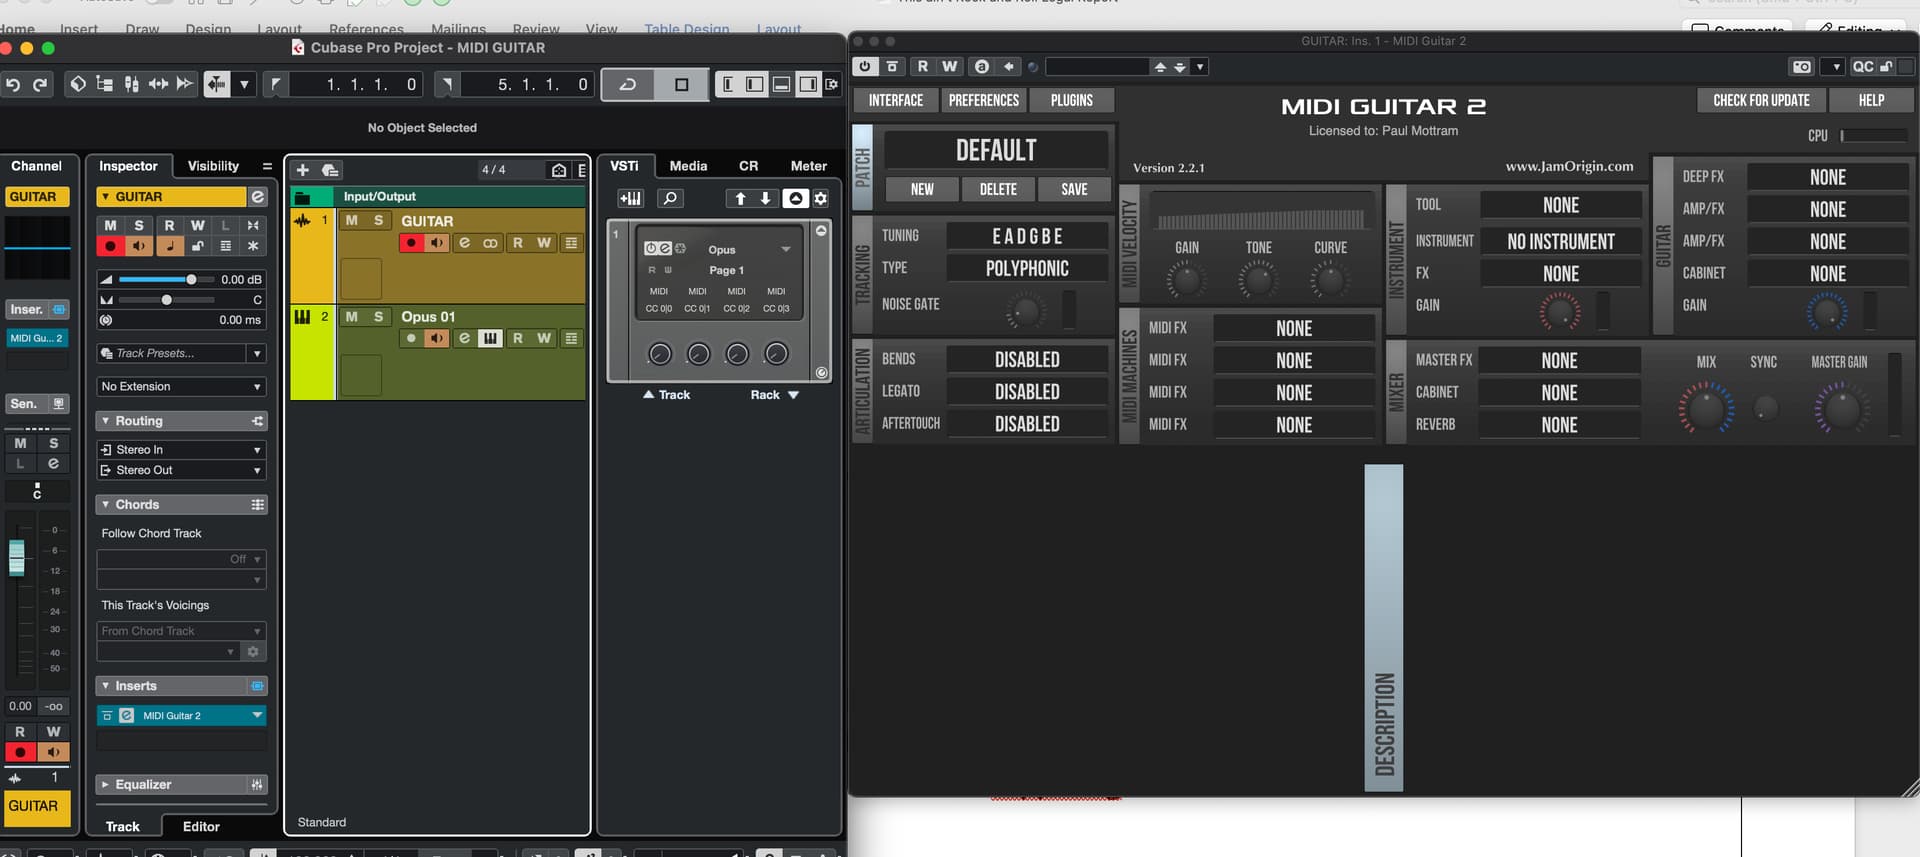The width and height of the screenshot is (1920, 857).
Task: Click the camera snapshot icon in plugin header
Action: (1802, 67)
